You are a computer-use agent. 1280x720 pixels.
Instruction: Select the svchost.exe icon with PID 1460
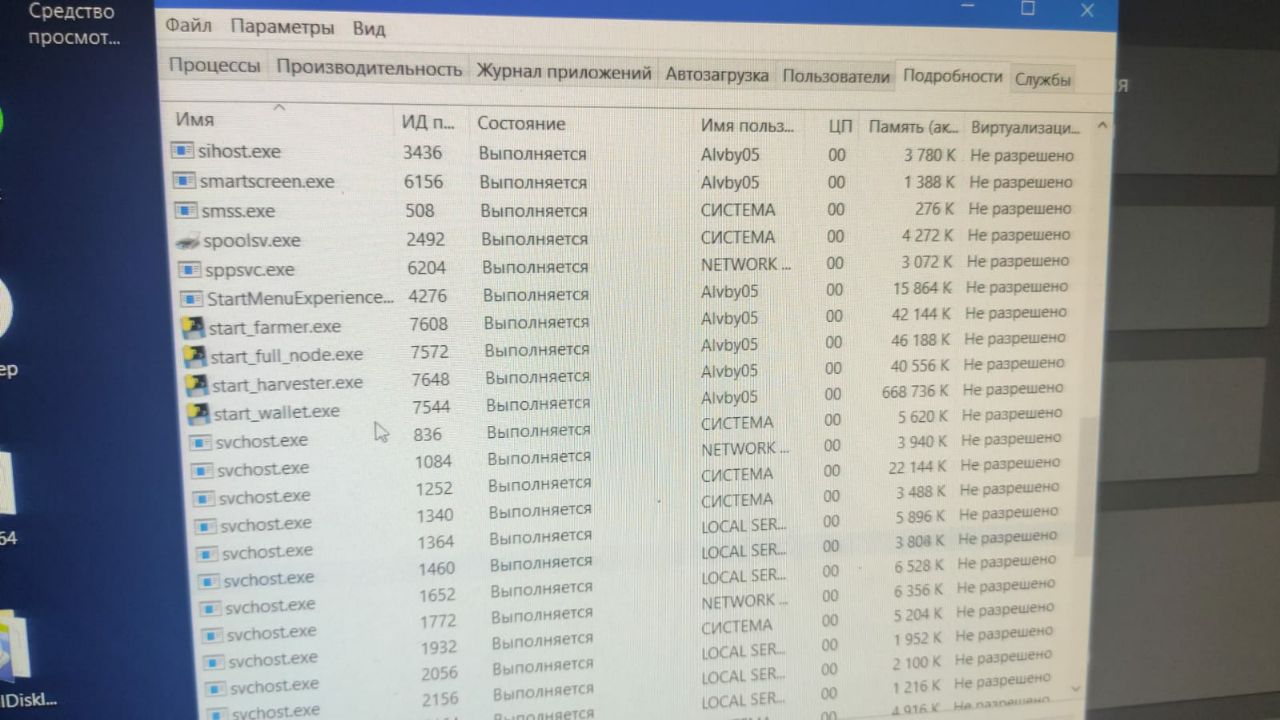point(210,579)
